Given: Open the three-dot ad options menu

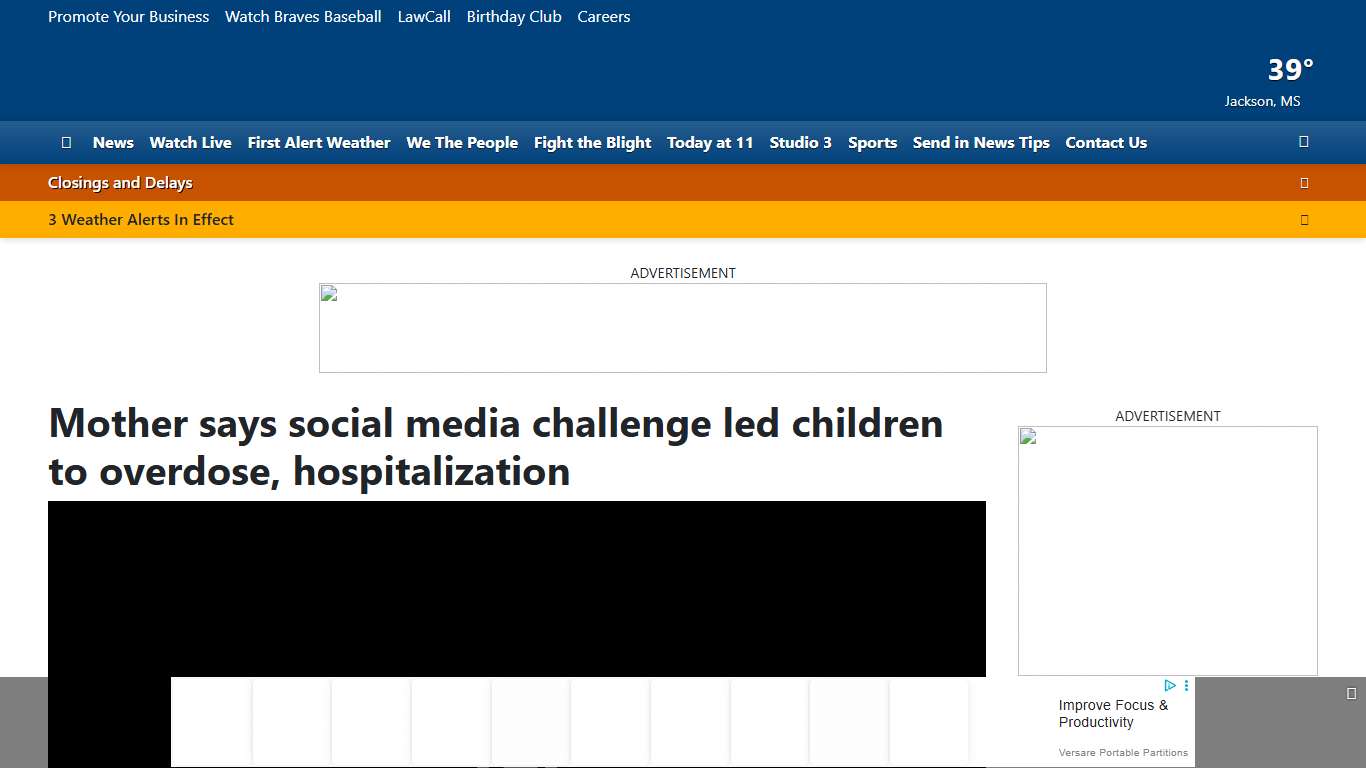Looking at the screenshot, I should (x=1186, y=684).
